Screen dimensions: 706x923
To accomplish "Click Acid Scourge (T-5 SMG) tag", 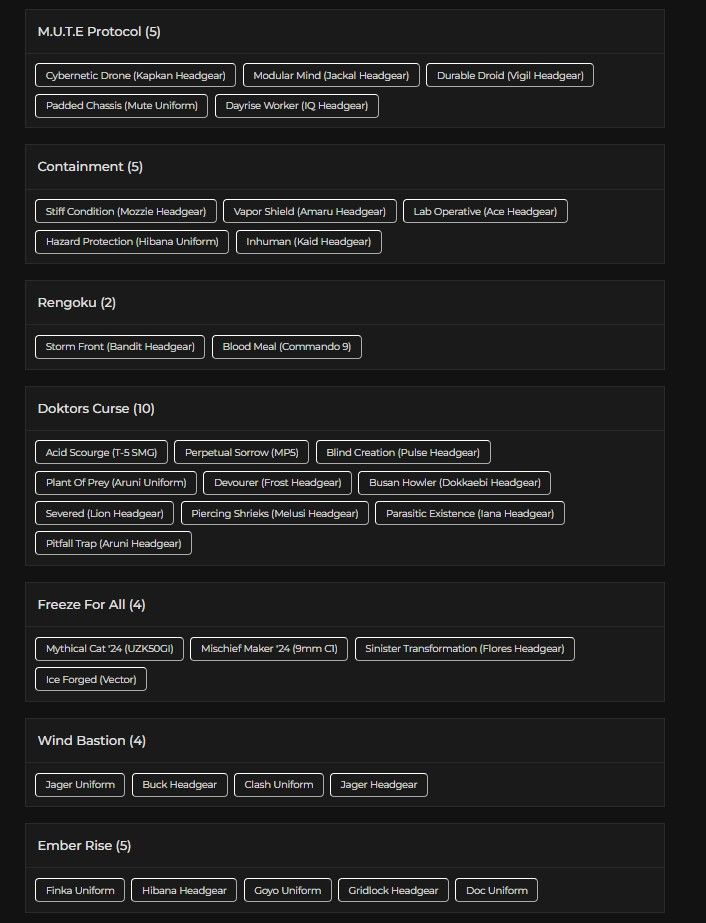I will [x=101, y=452].
